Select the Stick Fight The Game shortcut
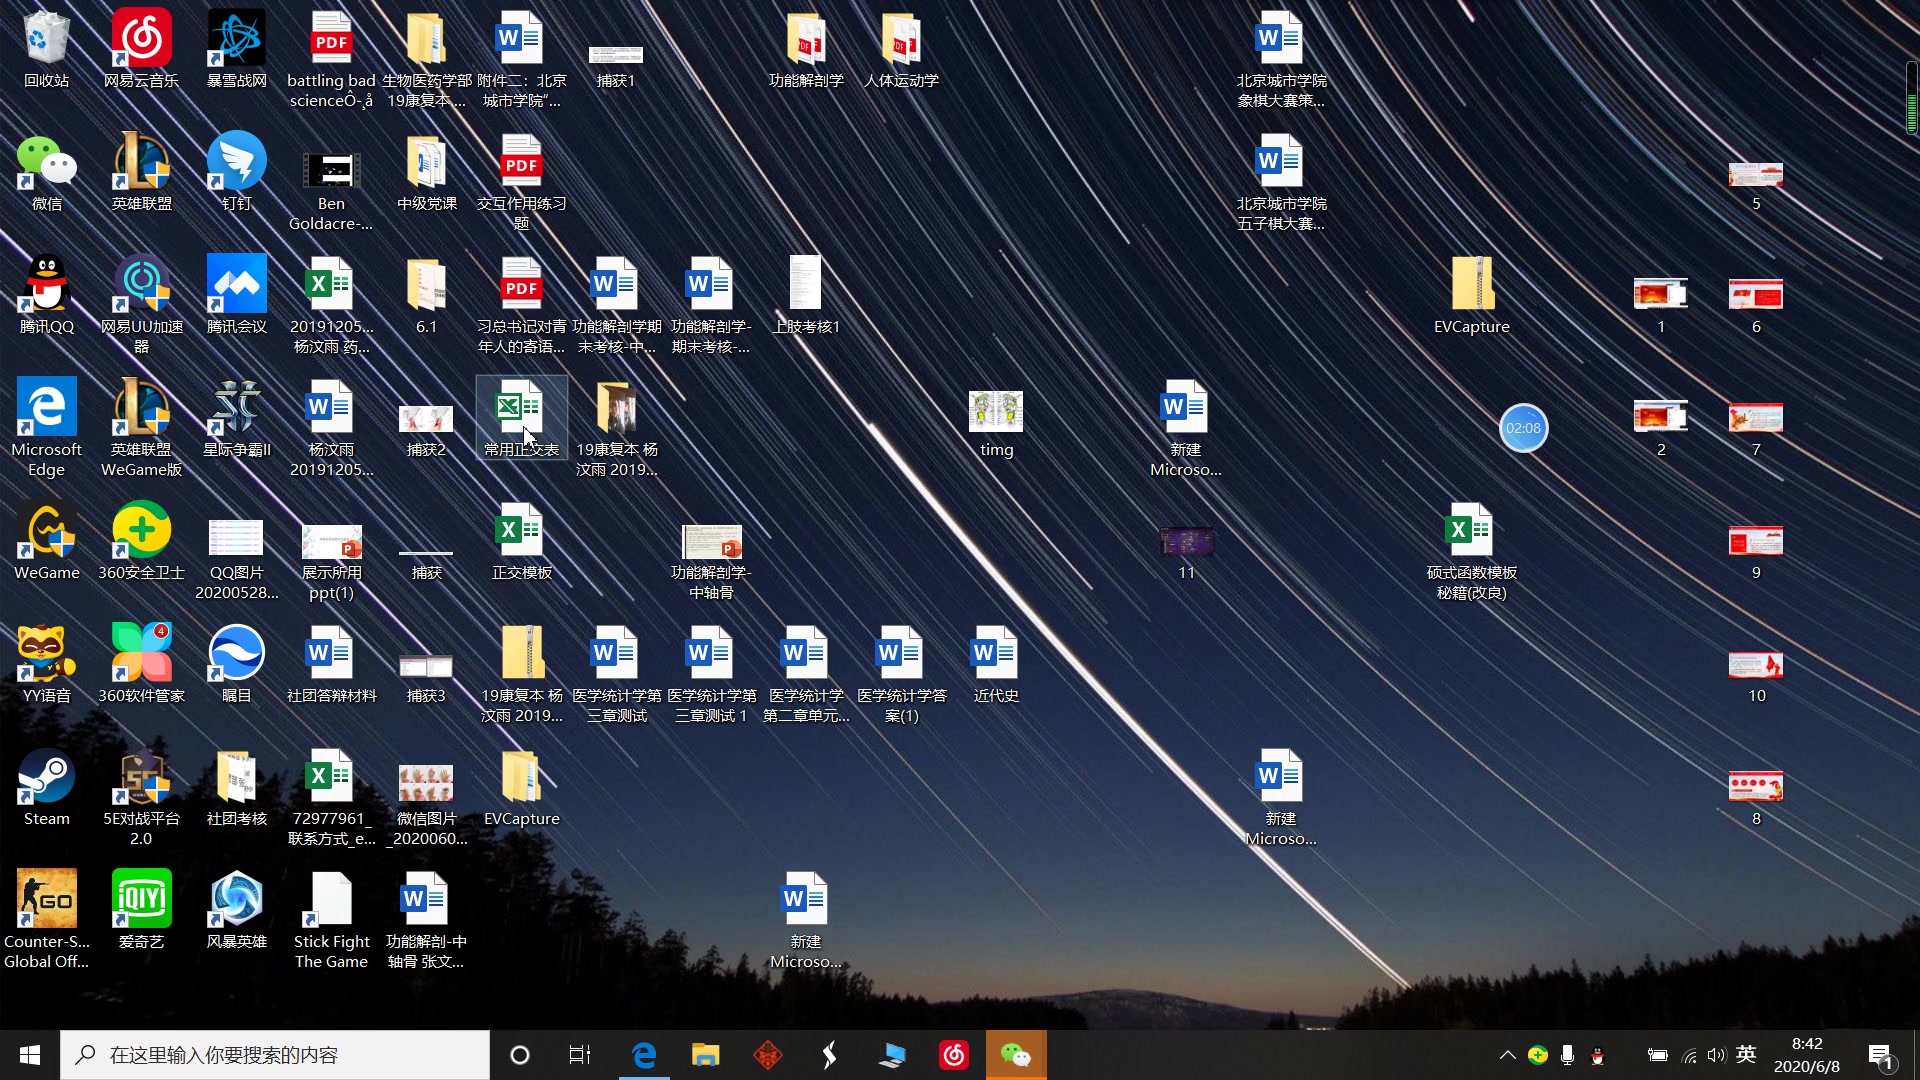1920x1080 pixels. click(x=331, y=921)
